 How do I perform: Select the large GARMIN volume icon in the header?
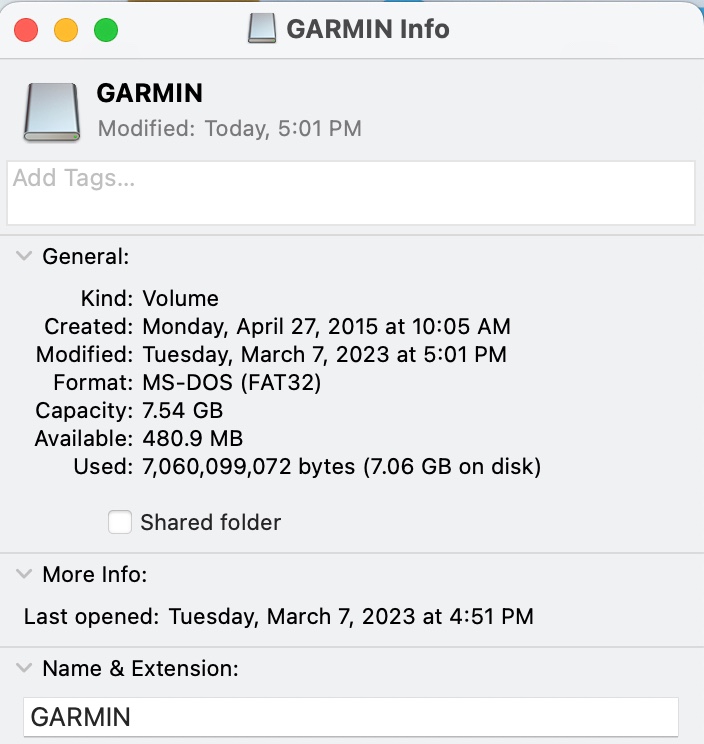[x=52, y=112]
